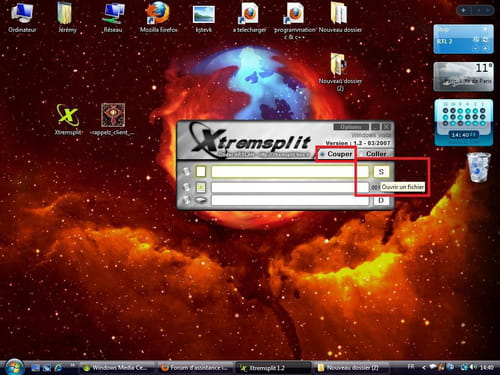
Task: Raise volume with radio gadget plus button
Action: pos(486,49)
